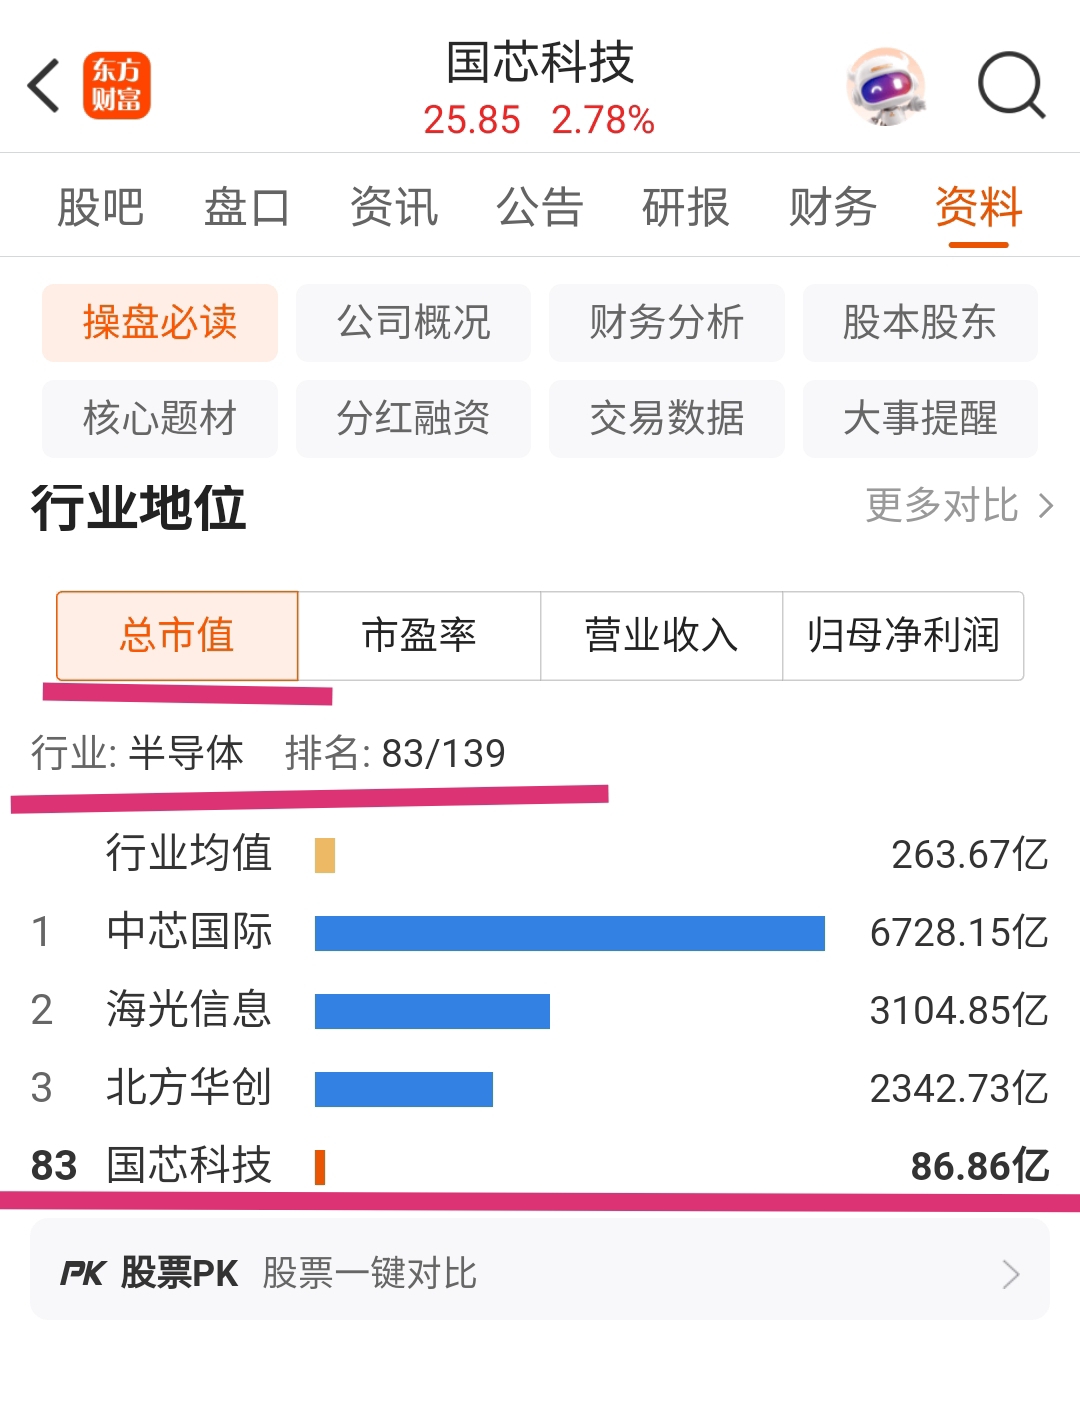1080x1402 pixels.
Task: Click 更多对比 link
Action: (942, 506)
